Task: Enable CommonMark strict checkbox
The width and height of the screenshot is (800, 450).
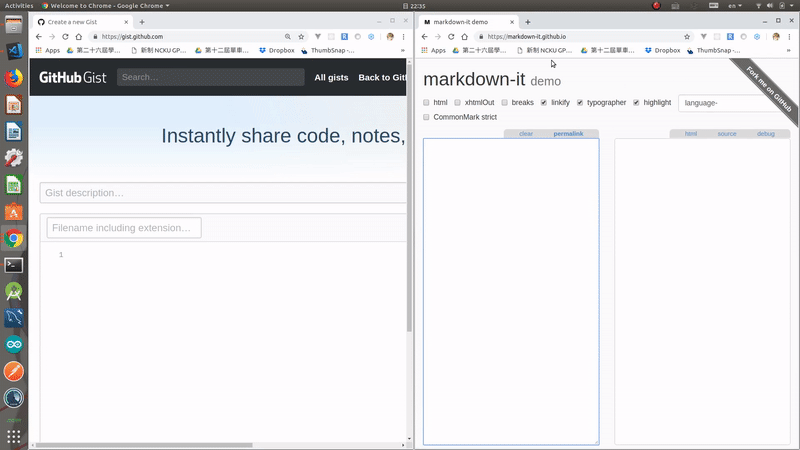Action: [x=426, y=117]
